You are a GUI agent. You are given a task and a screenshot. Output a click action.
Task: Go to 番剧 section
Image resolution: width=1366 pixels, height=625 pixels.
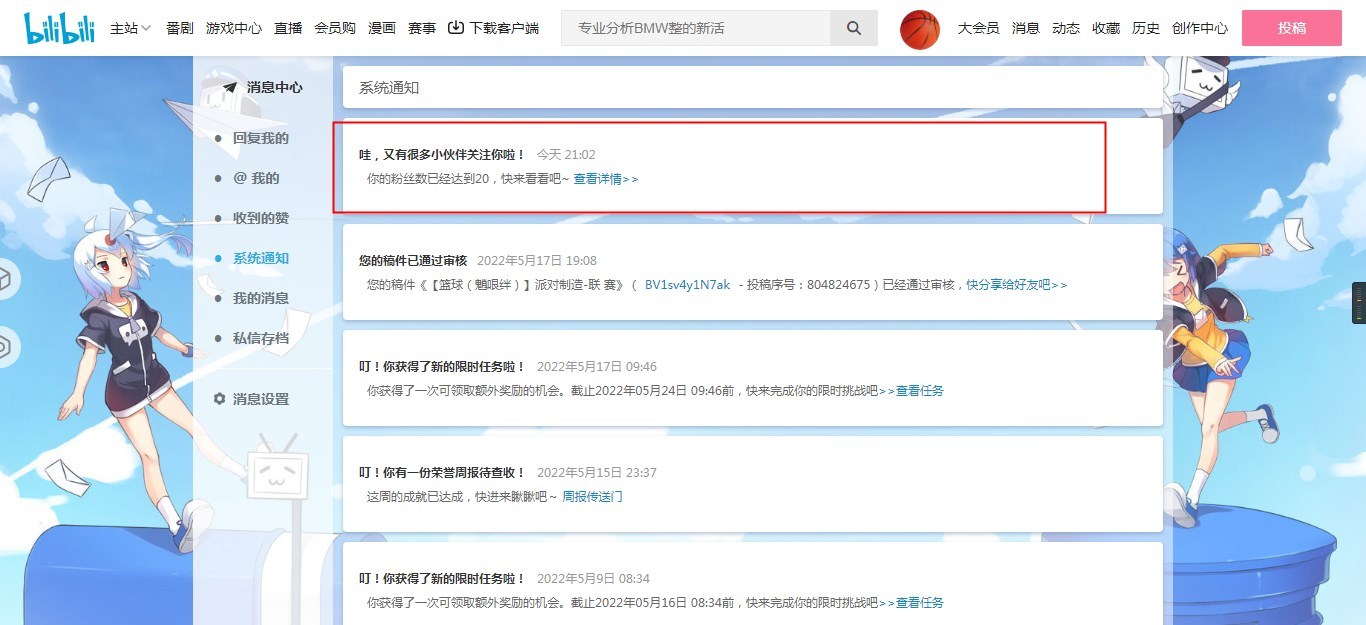click(x=180, y=28)
